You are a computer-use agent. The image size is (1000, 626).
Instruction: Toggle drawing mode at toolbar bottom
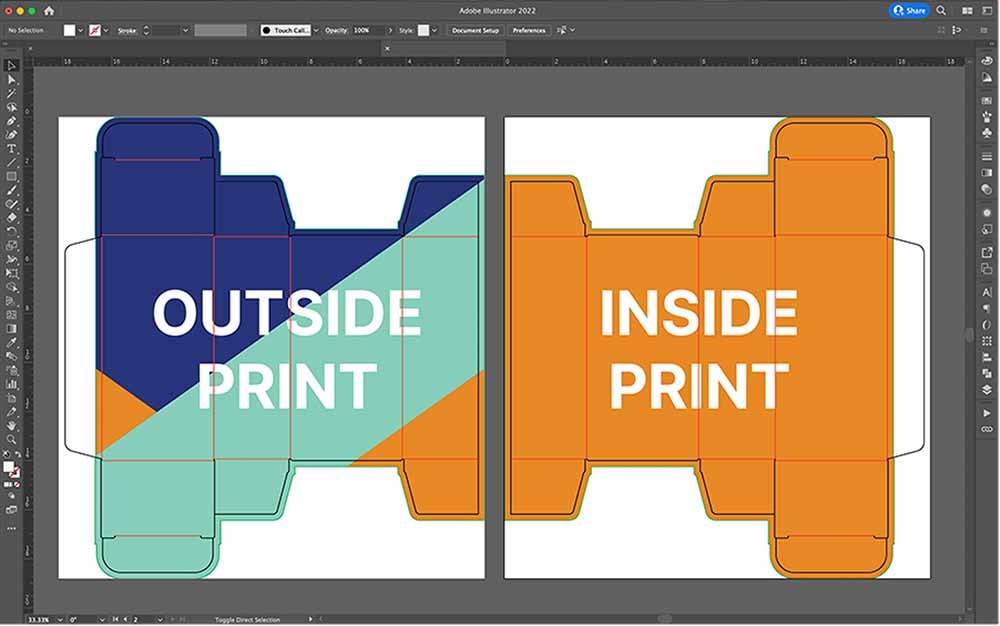click(x=11, y=497)
